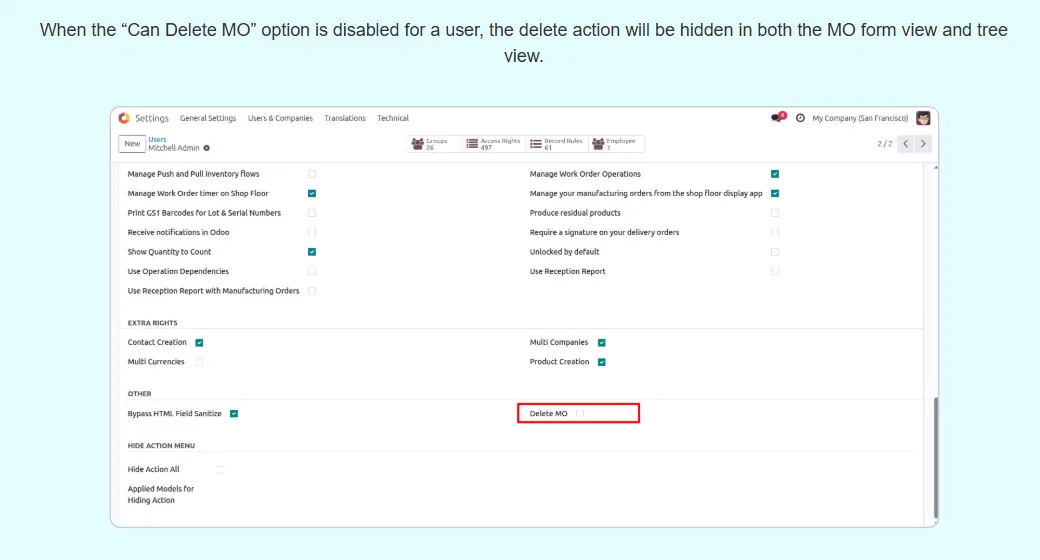Image resolution: width=1040 pixels, height=560 pixels.
Task: Enable the Delete MO checkbox
Action: click(x=581, y=413)
